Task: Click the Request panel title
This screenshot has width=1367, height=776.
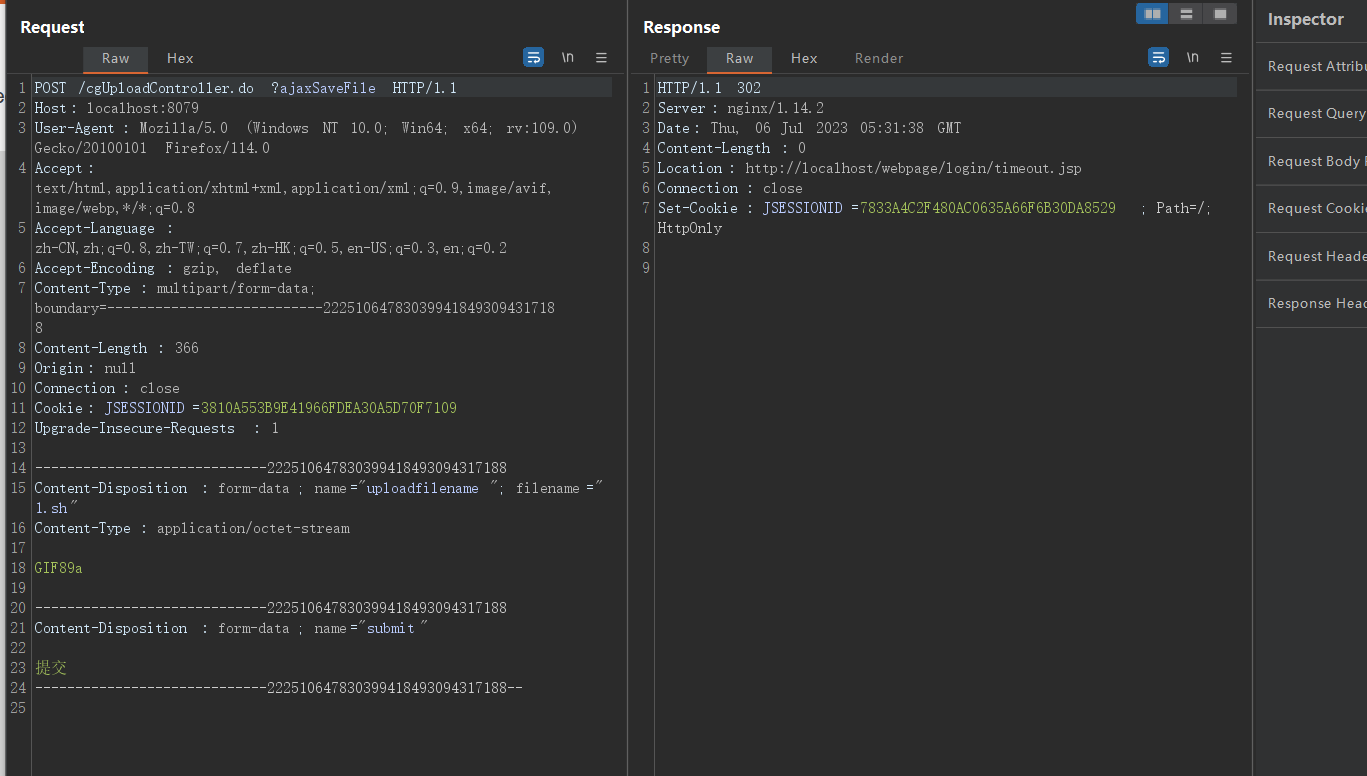Action: coord(52,27)
